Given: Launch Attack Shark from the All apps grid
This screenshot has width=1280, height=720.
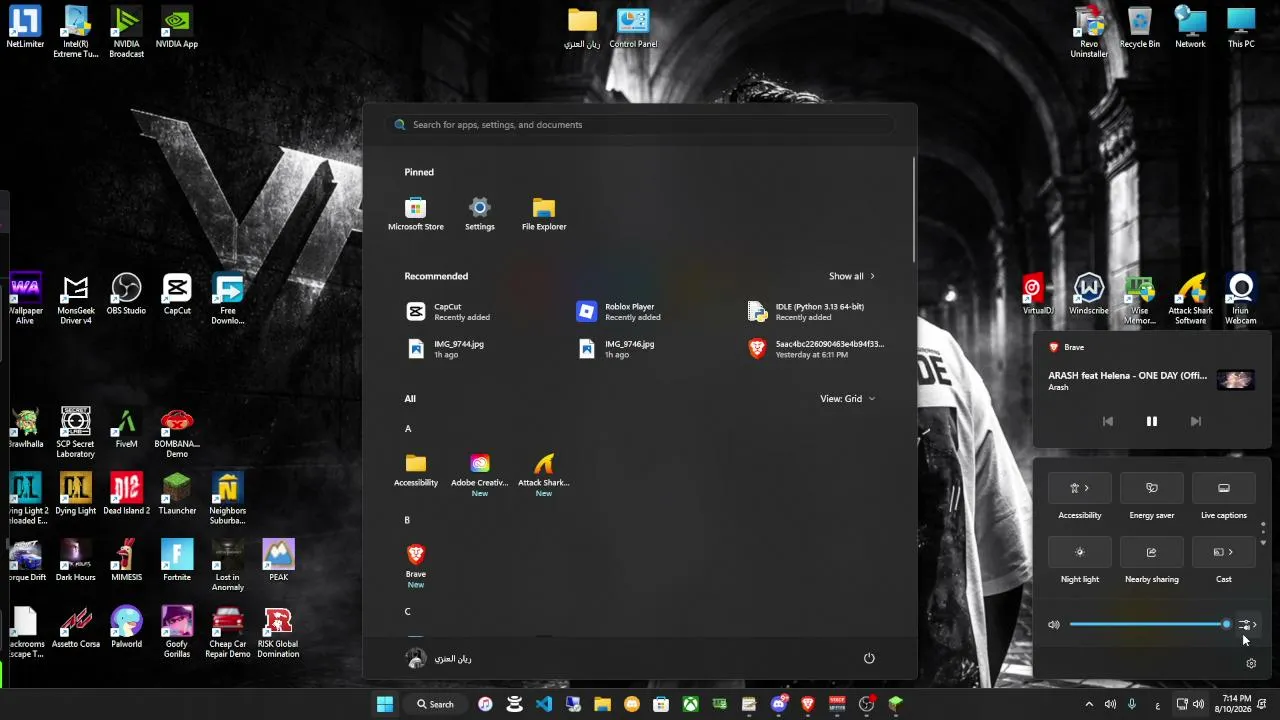Looking at the screenshot, I should 544,474.
